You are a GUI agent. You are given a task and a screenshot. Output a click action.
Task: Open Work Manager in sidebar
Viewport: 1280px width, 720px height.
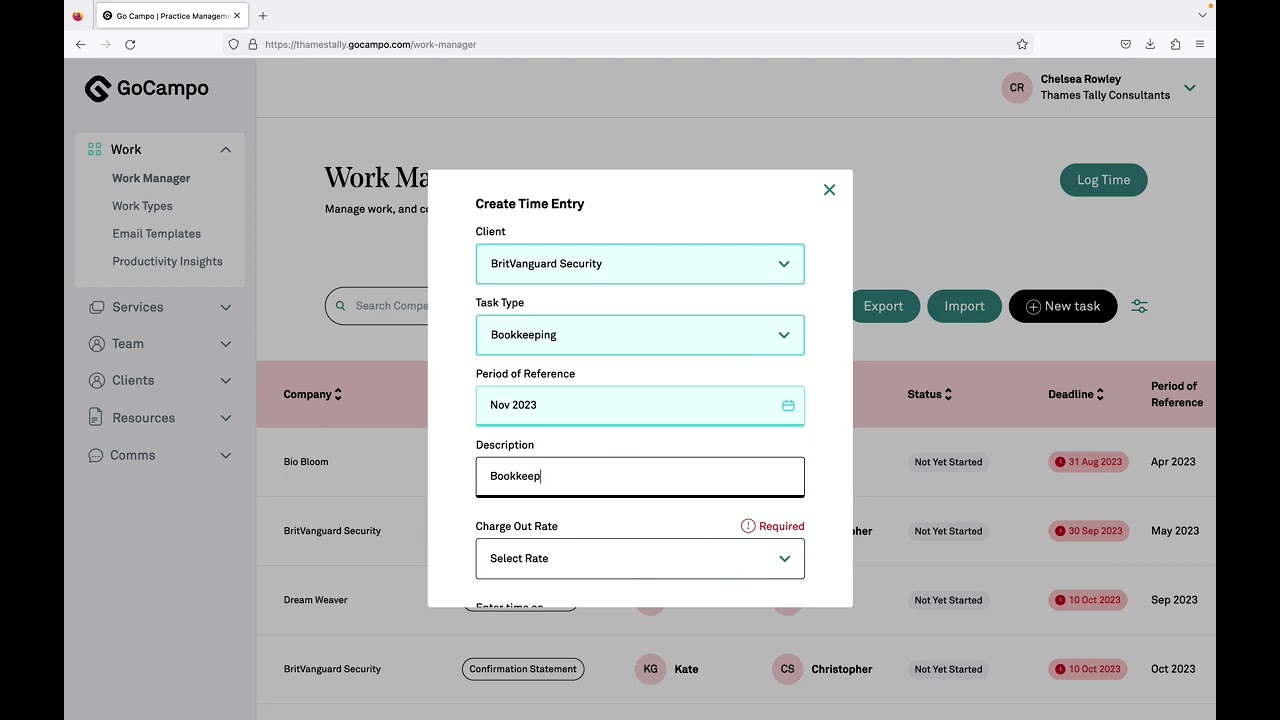pyautogui.click(x=151, y=178)
